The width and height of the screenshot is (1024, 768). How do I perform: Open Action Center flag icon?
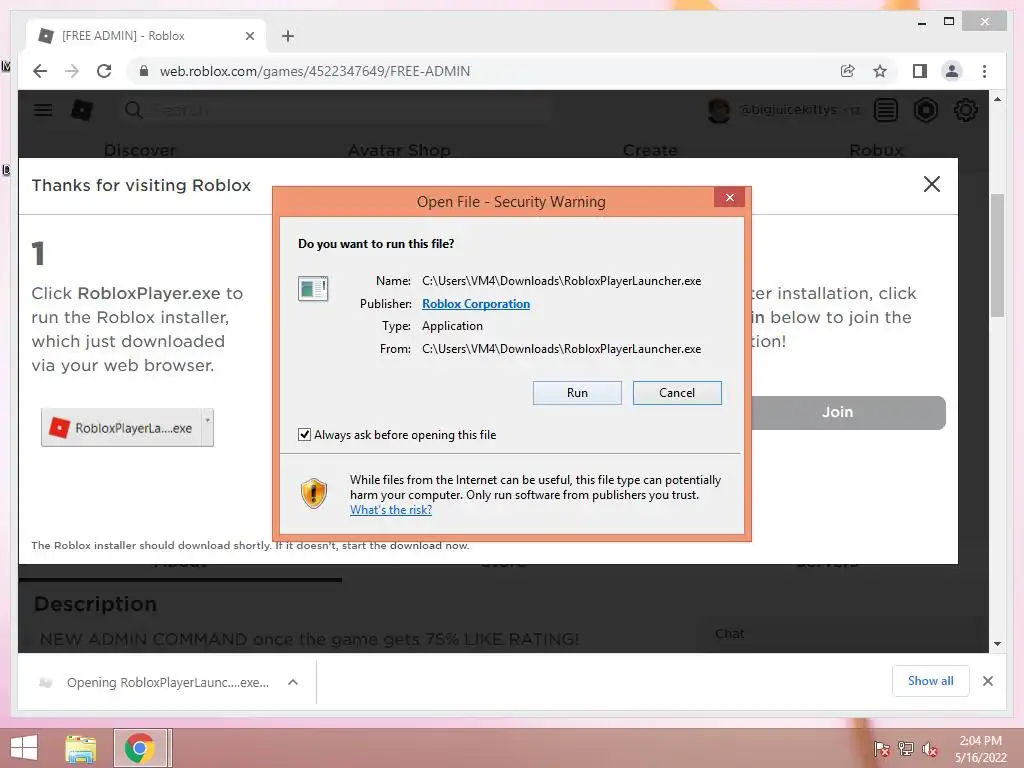(x=881, y=749)
